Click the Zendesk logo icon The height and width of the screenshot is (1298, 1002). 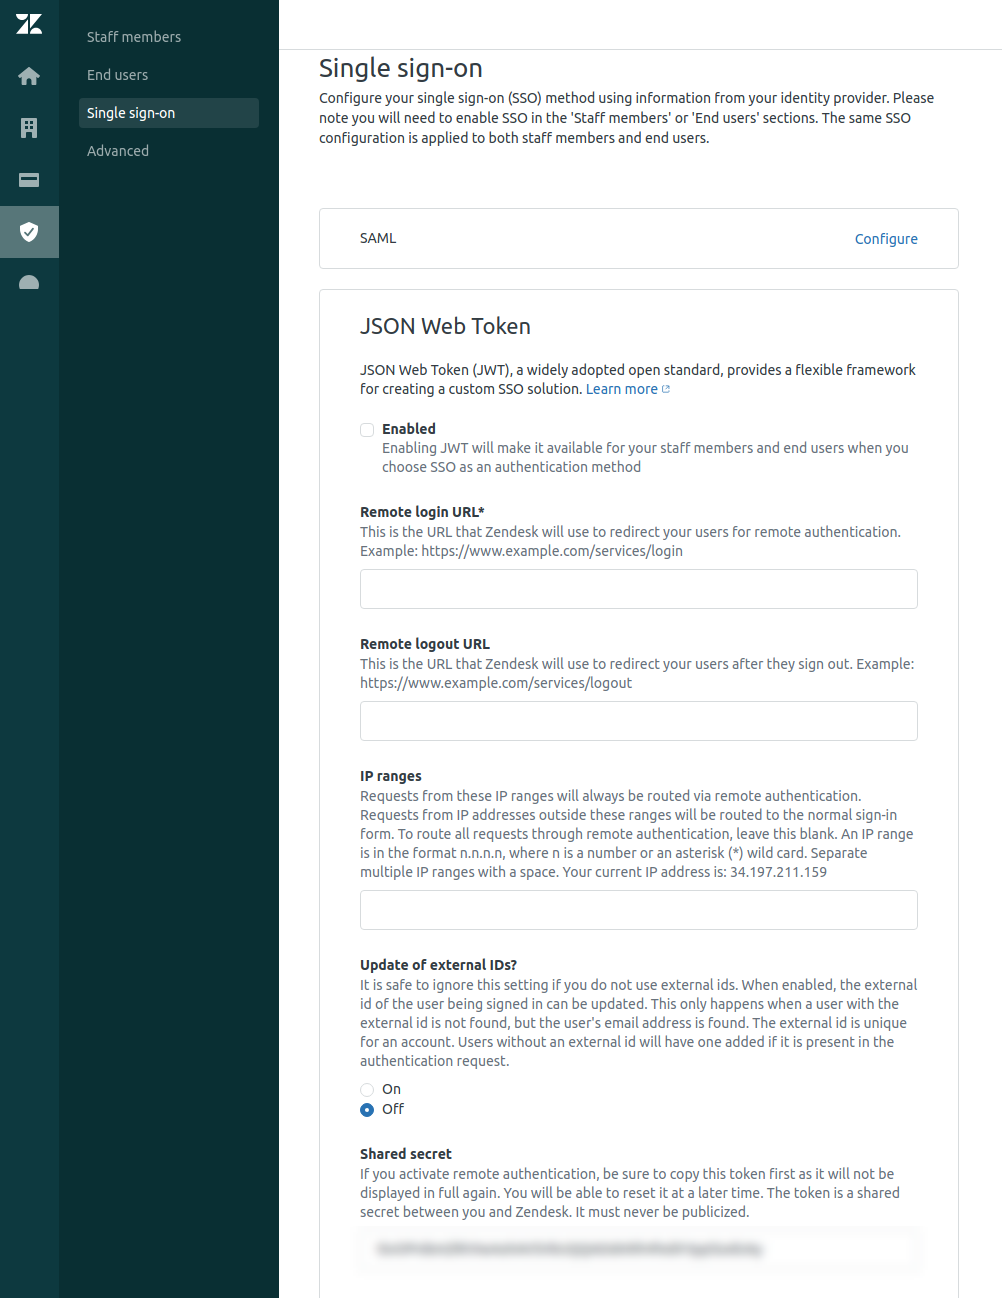[29, 24]
